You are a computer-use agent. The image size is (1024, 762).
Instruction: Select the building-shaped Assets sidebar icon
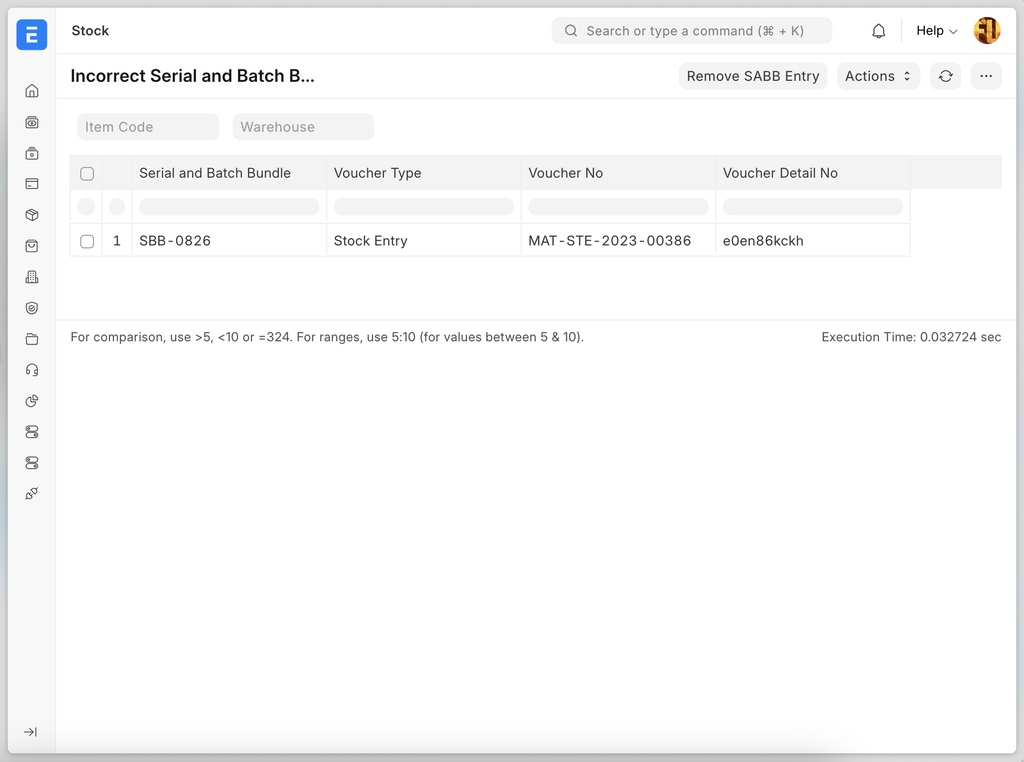[x=31, y=277]
